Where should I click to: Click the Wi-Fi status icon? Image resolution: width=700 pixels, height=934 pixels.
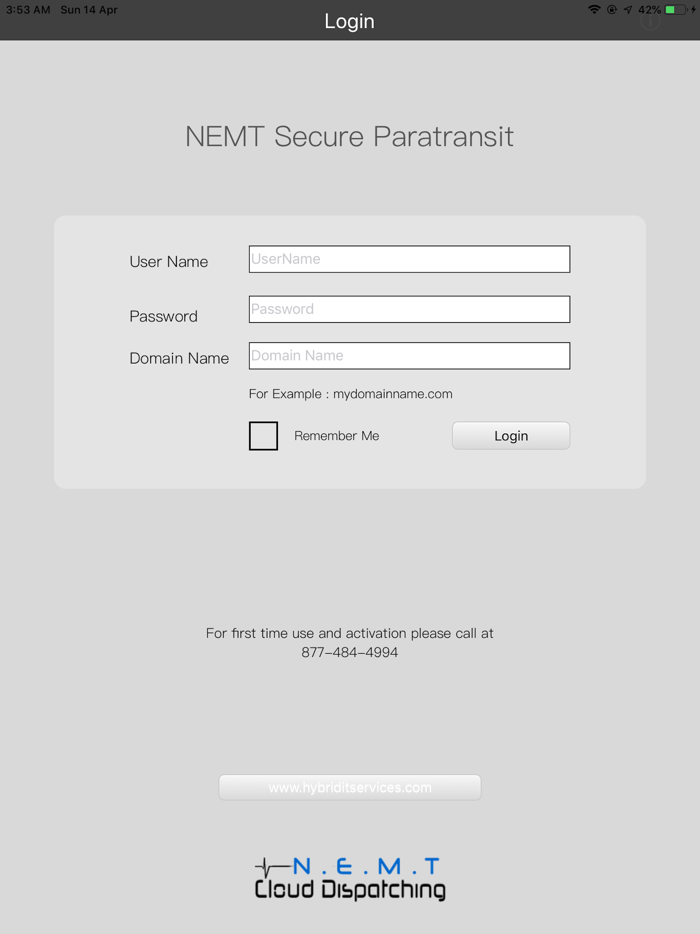coord(595,10)
